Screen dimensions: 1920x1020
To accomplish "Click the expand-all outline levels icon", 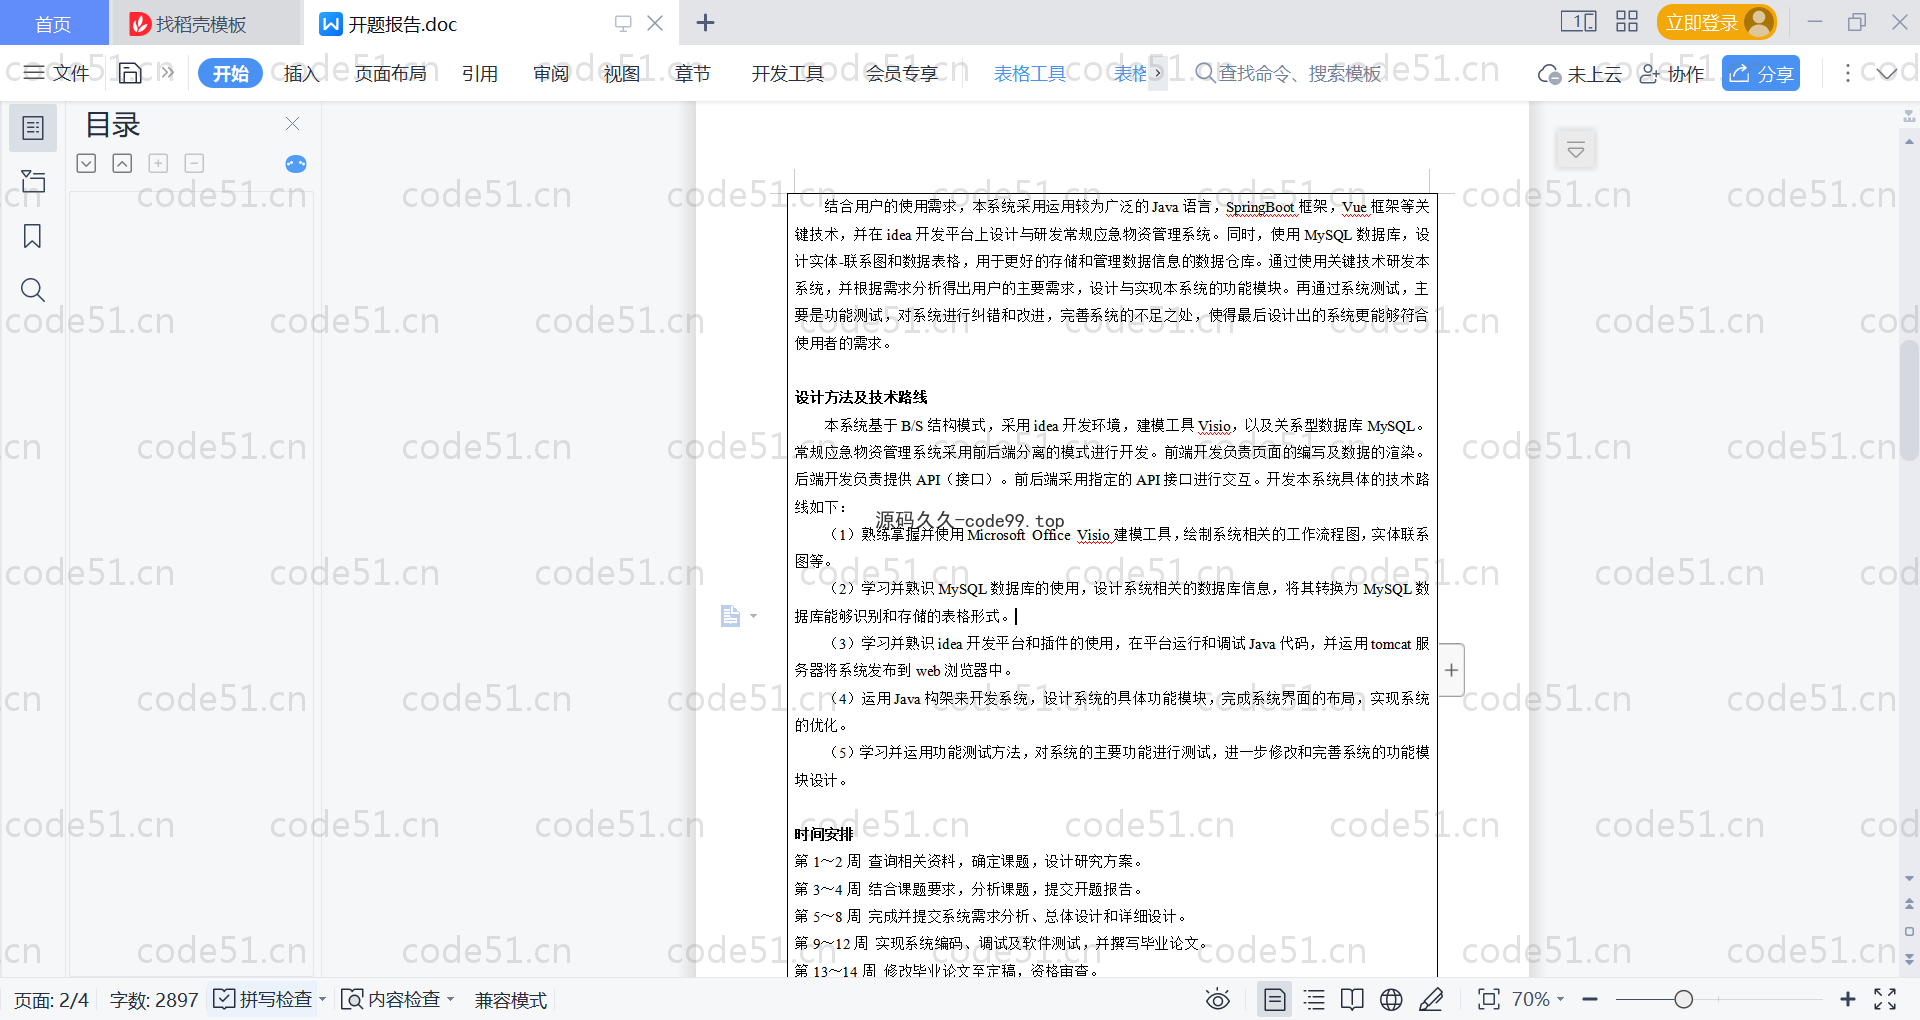I will click(x=86, y=163).
